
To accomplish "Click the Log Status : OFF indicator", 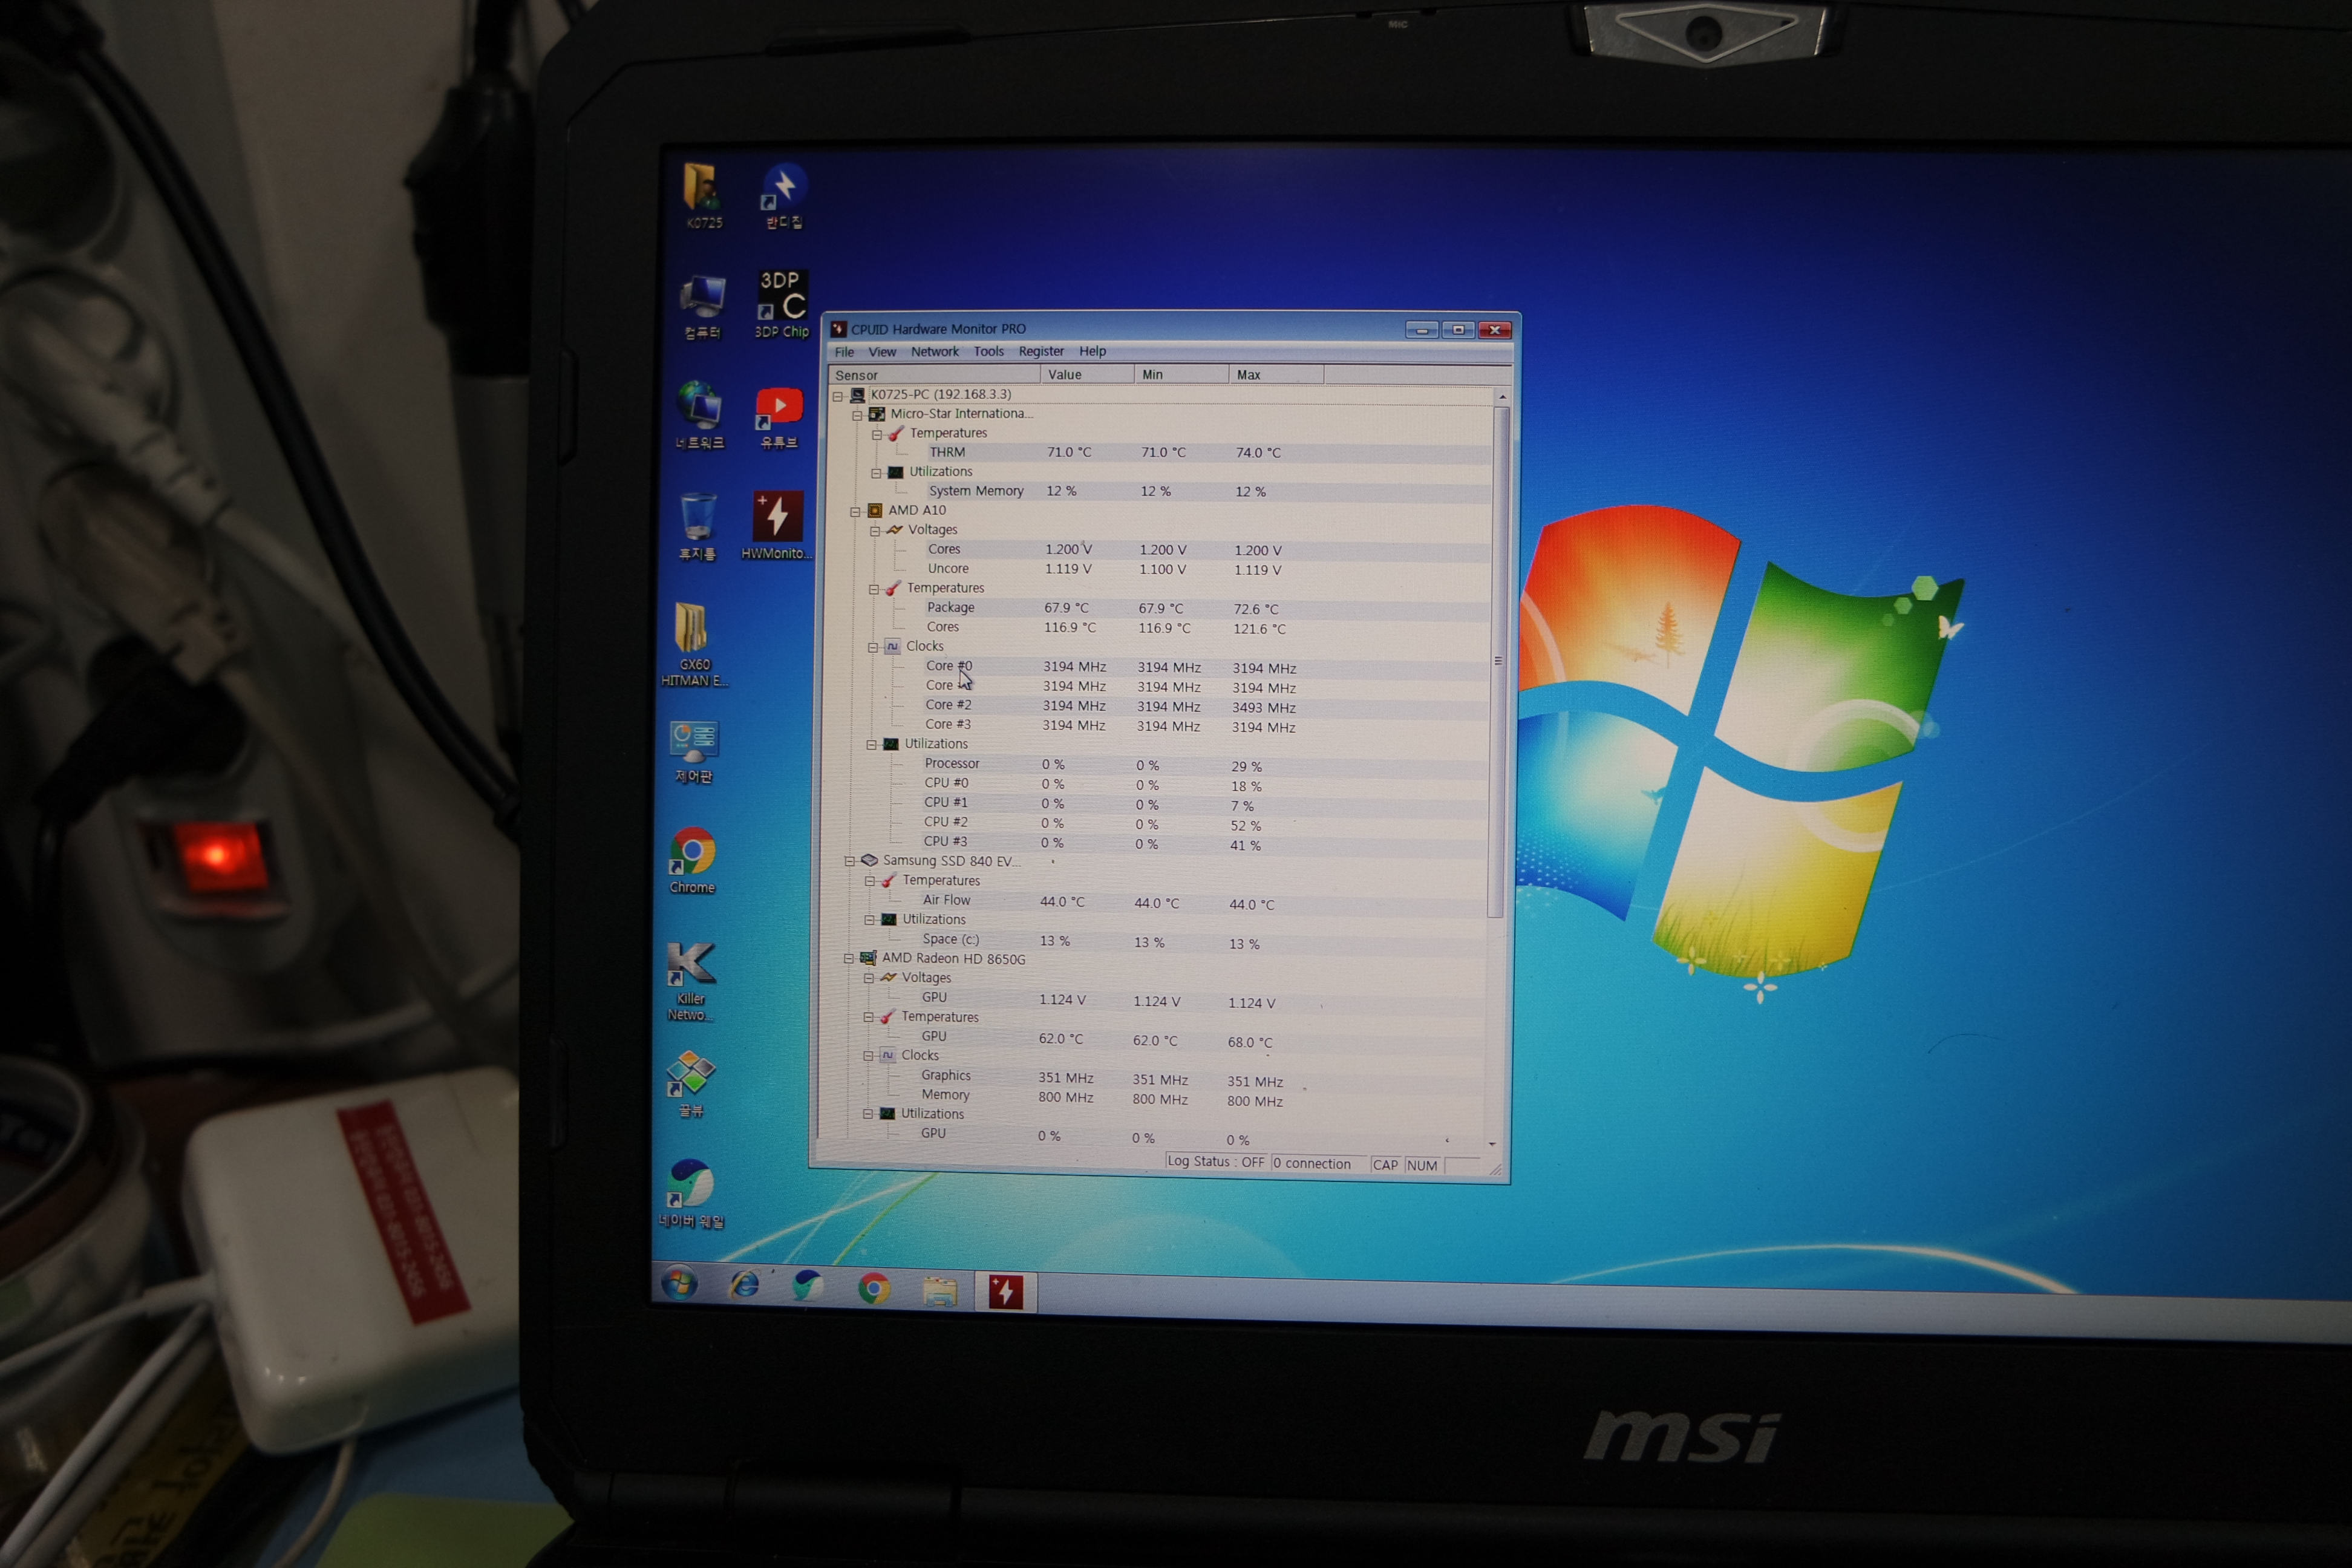I will [1216, 1162].
